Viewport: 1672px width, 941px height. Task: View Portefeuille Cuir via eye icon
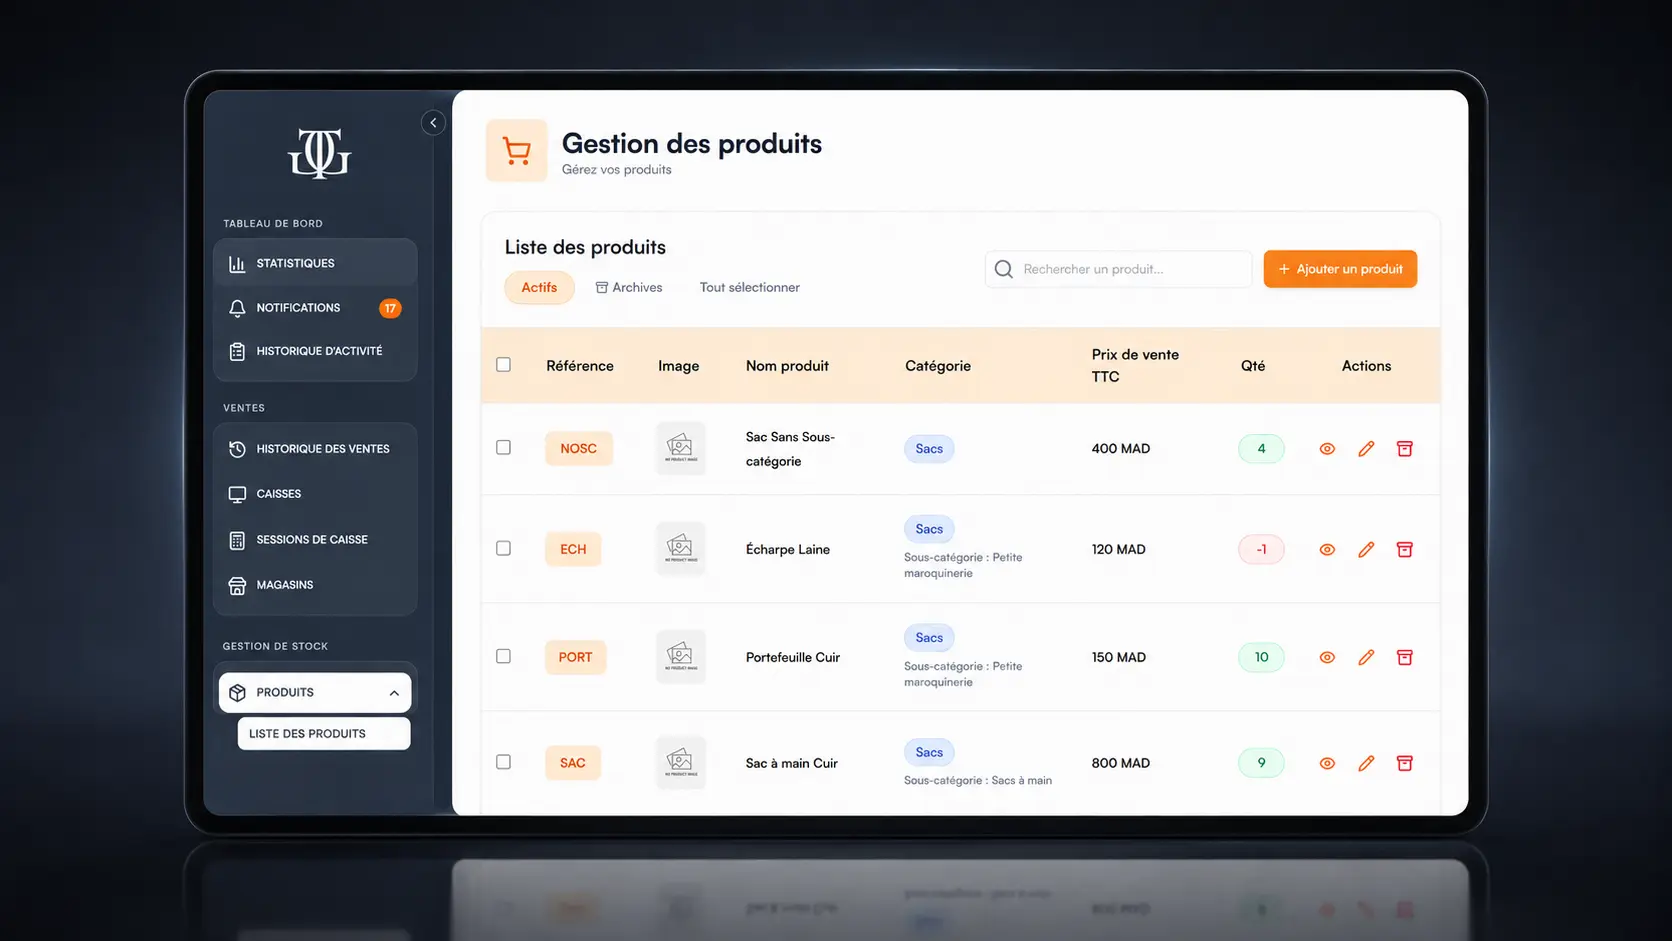1327,658
